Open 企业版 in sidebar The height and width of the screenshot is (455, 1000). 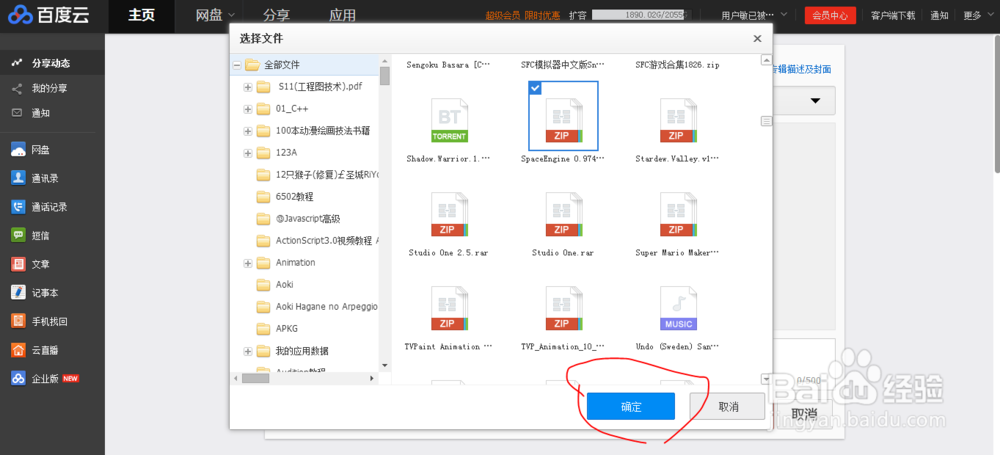(45, 378)
